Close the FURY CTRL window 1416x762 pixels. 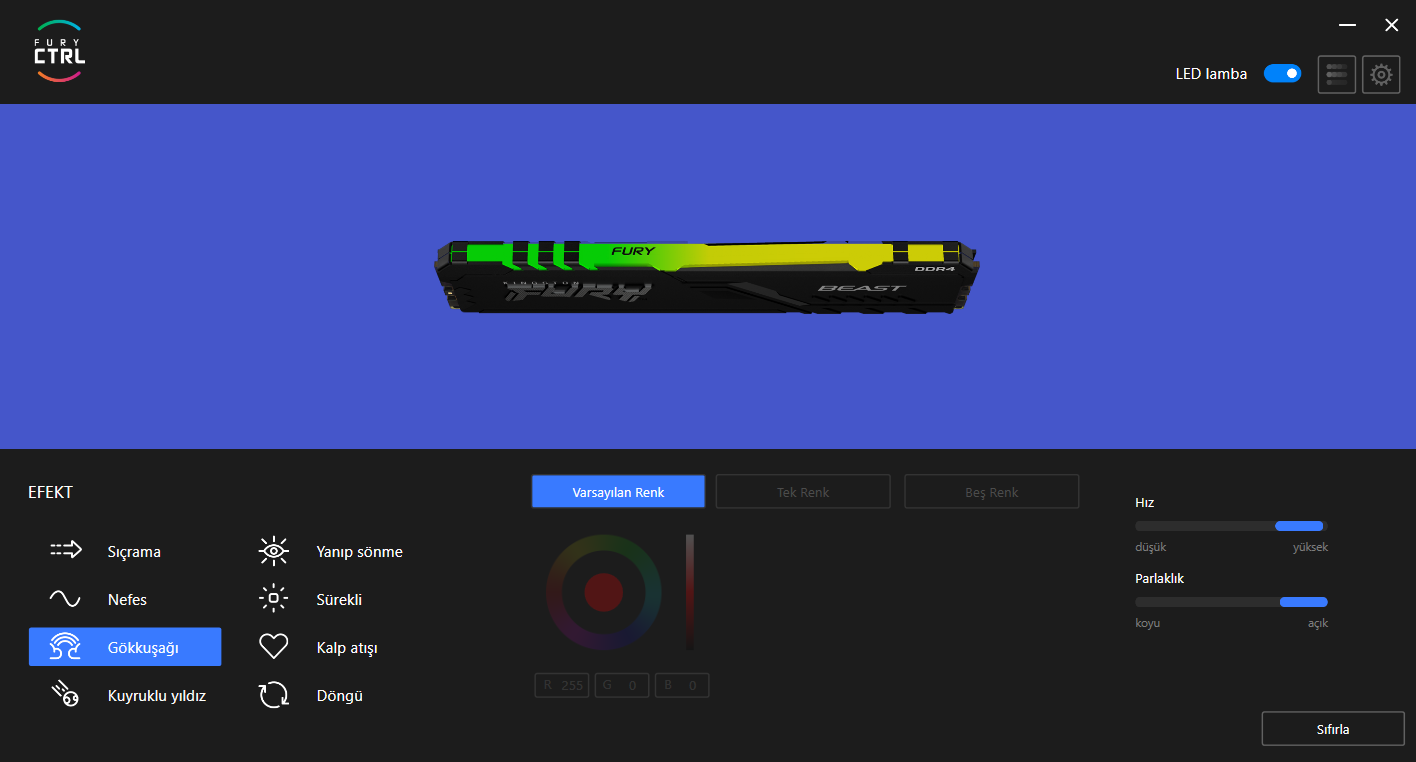[1391, 25]
